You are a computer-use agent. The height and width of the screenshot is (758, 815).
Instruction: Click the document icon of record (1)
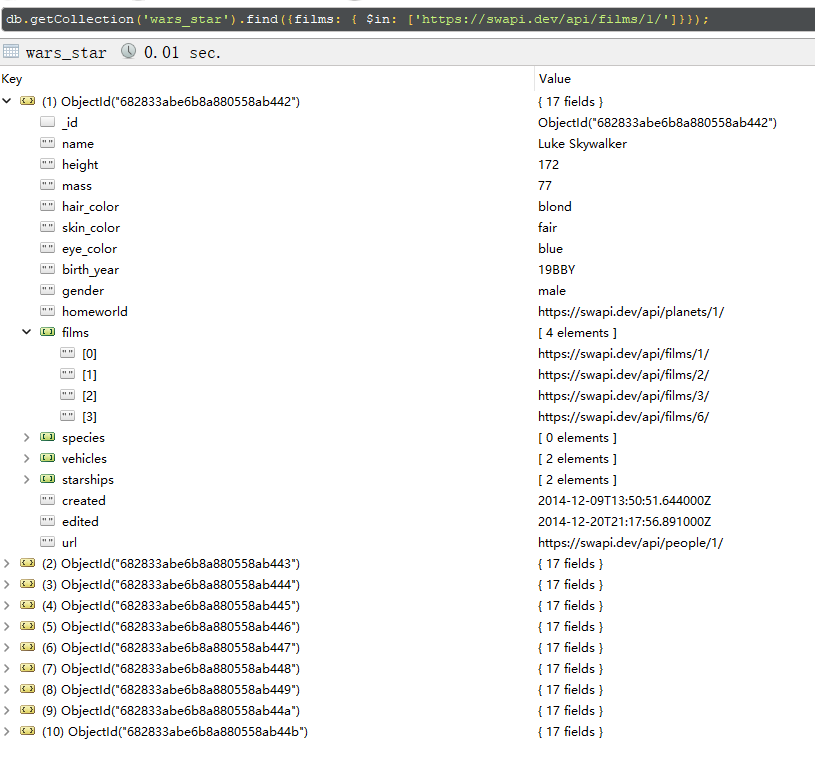click(x=28, y=101)
